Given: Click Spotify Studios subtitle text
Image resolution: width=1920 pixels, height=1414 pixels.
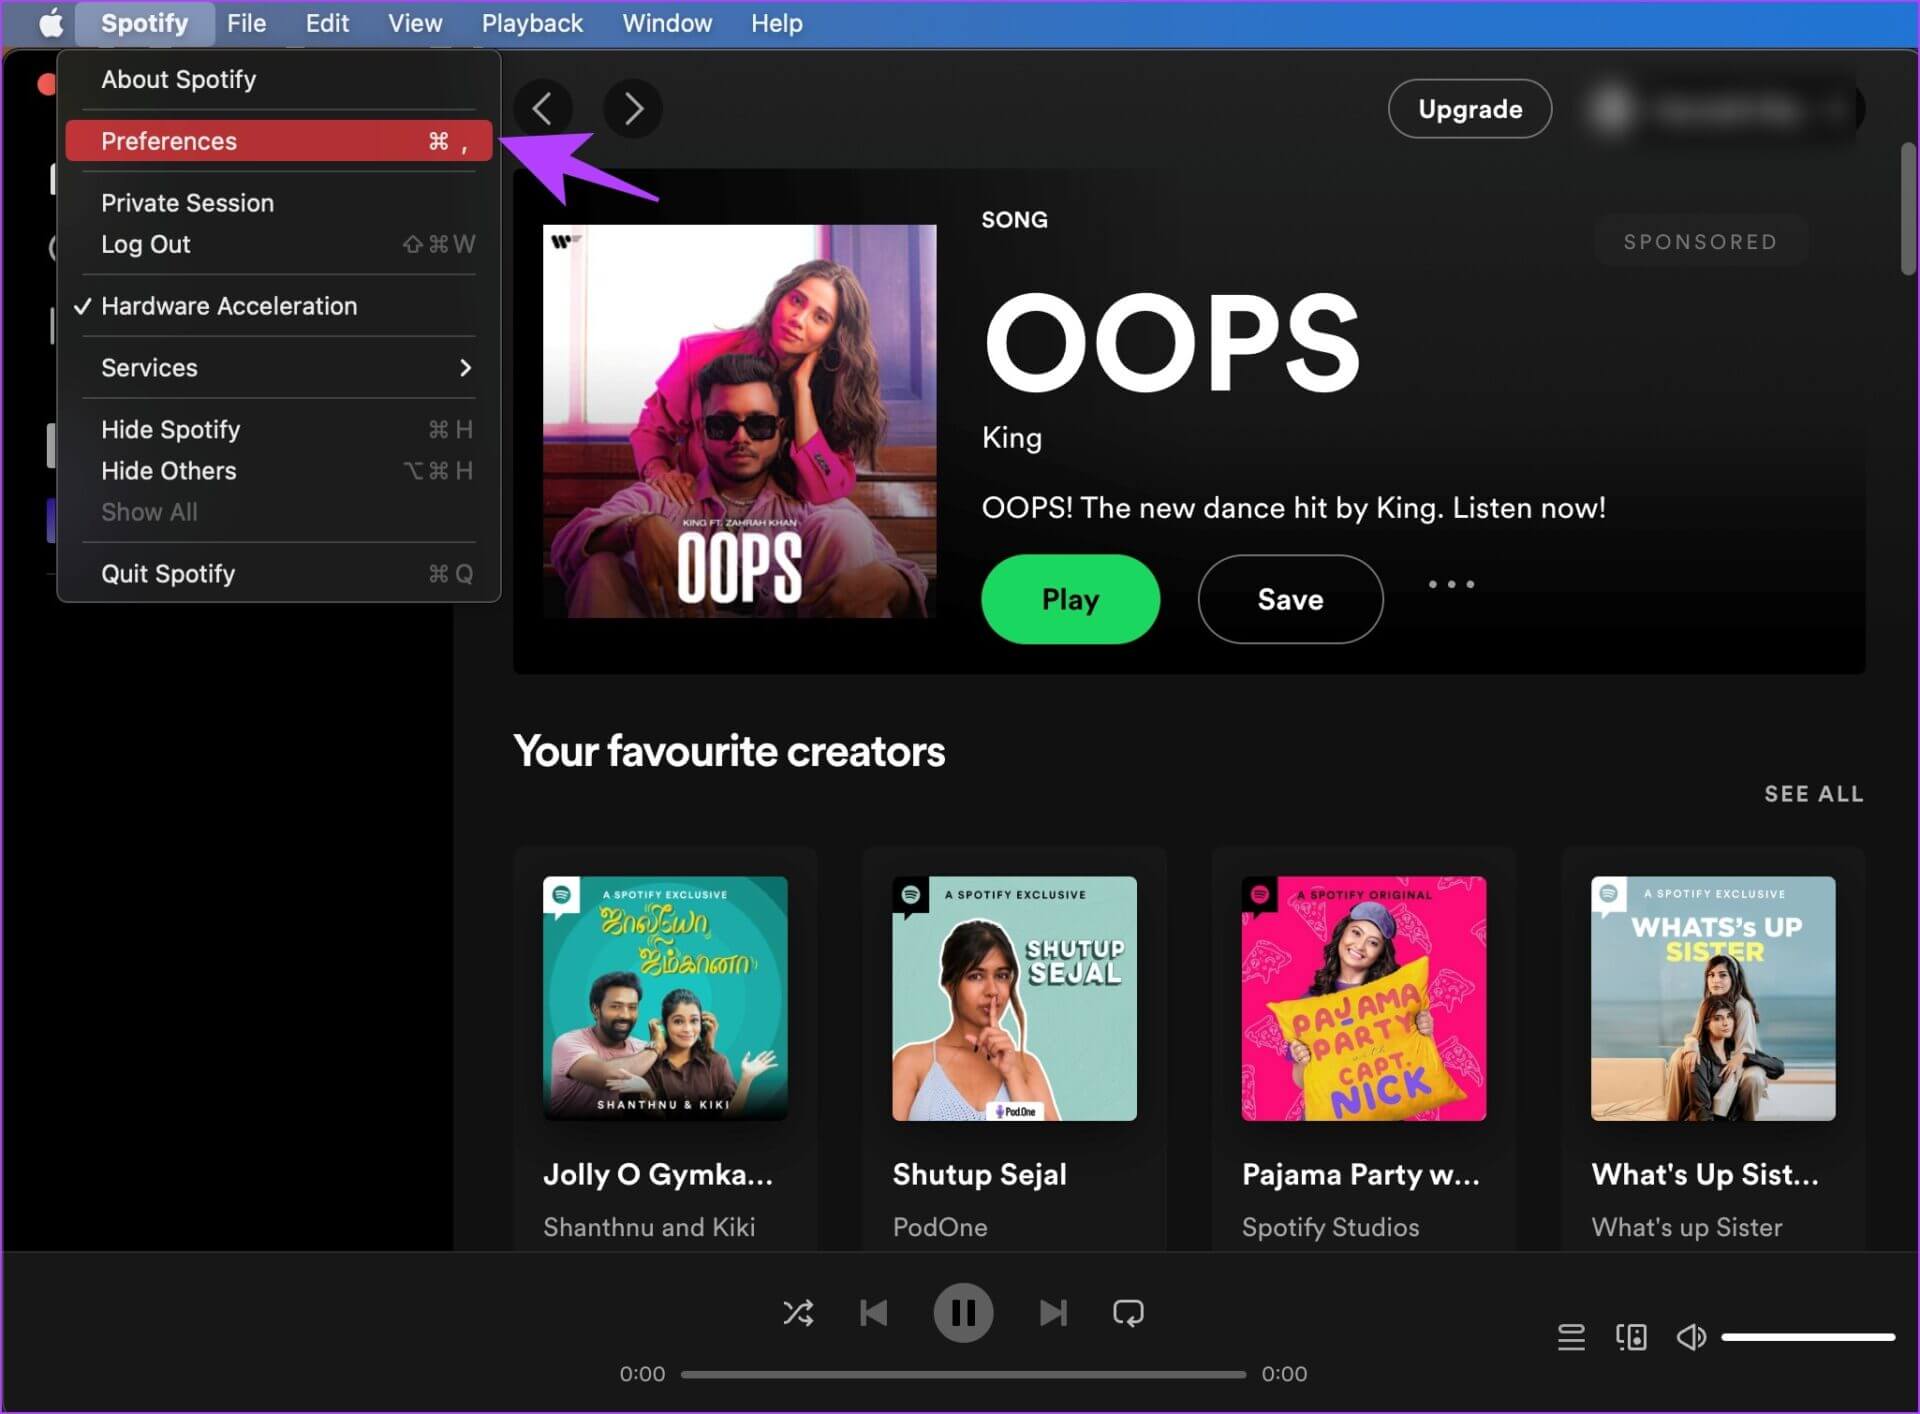Looking at the screenshot, I should (1331, 1227).
